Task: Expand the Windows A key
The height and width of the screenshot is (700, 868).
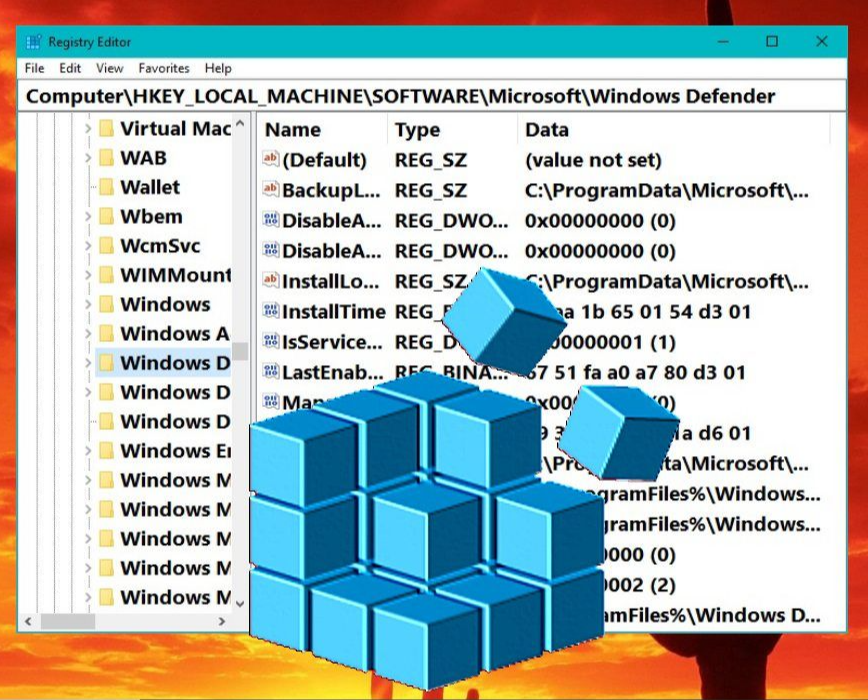Action: pyautogui.click(x=88, y=334)
